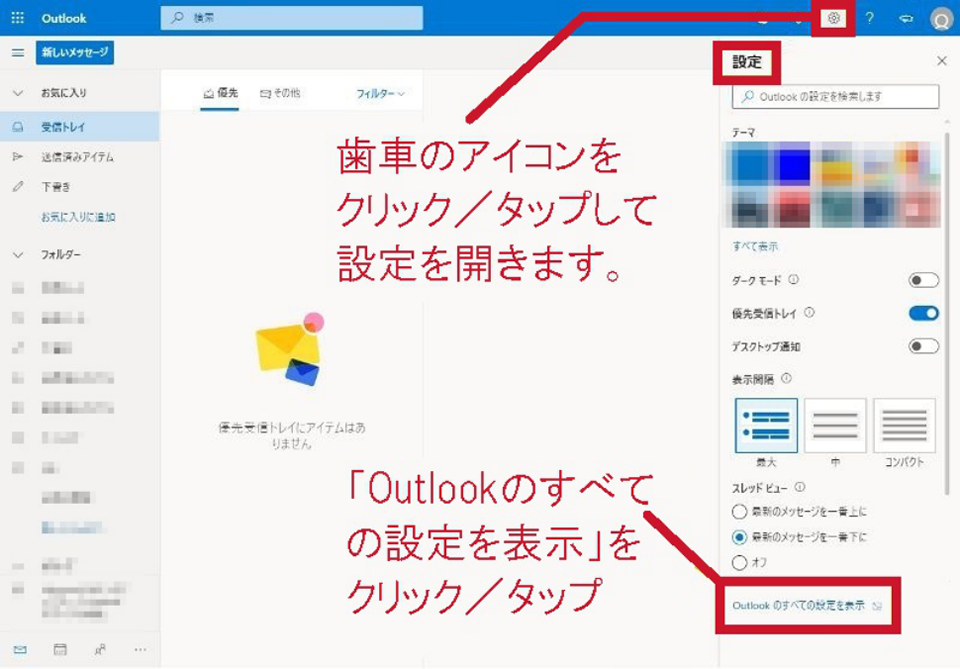This screenshot has width=960, height=669.
Task: Click お気に入りに追加 link
Action: click(78, 217)
